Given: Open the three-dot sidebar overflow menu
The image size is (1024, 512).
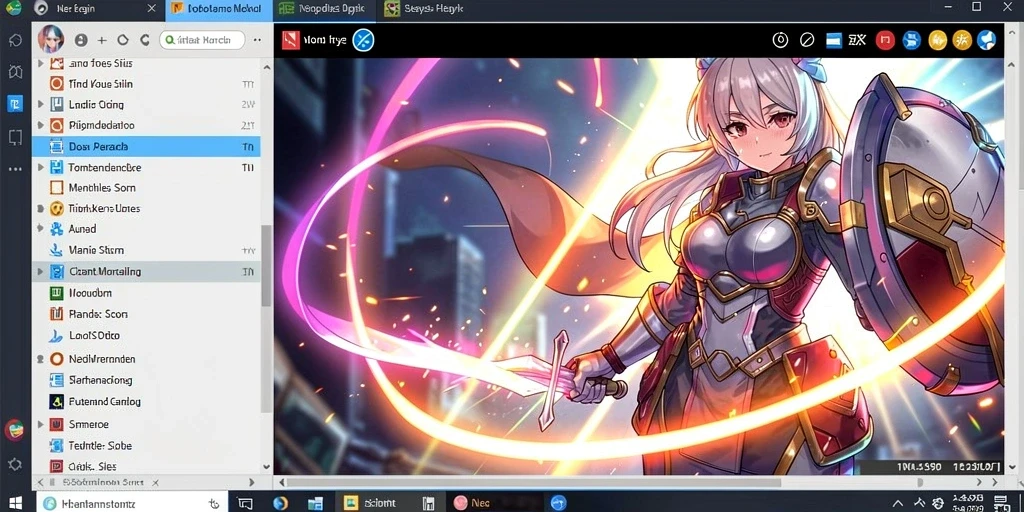Looking at the screenshot, I should click(x=15, y=169).
